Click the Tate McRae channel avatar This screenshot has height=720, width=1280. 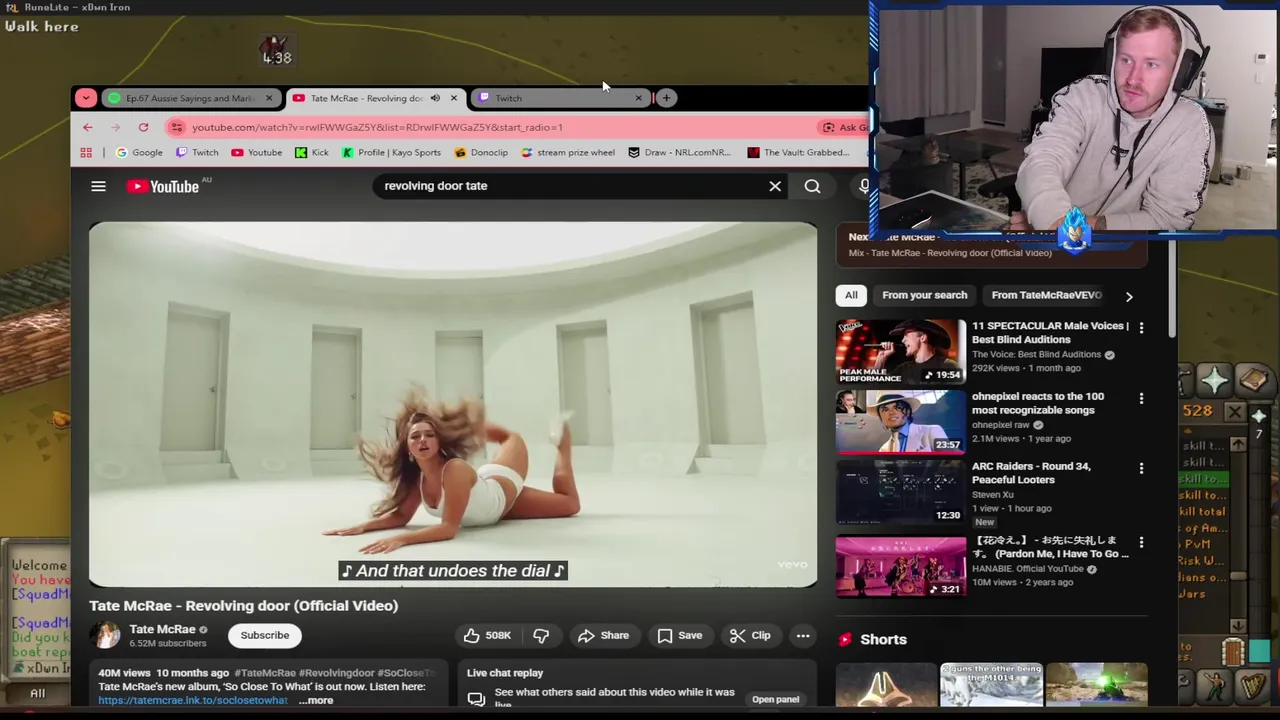[106, 636]
